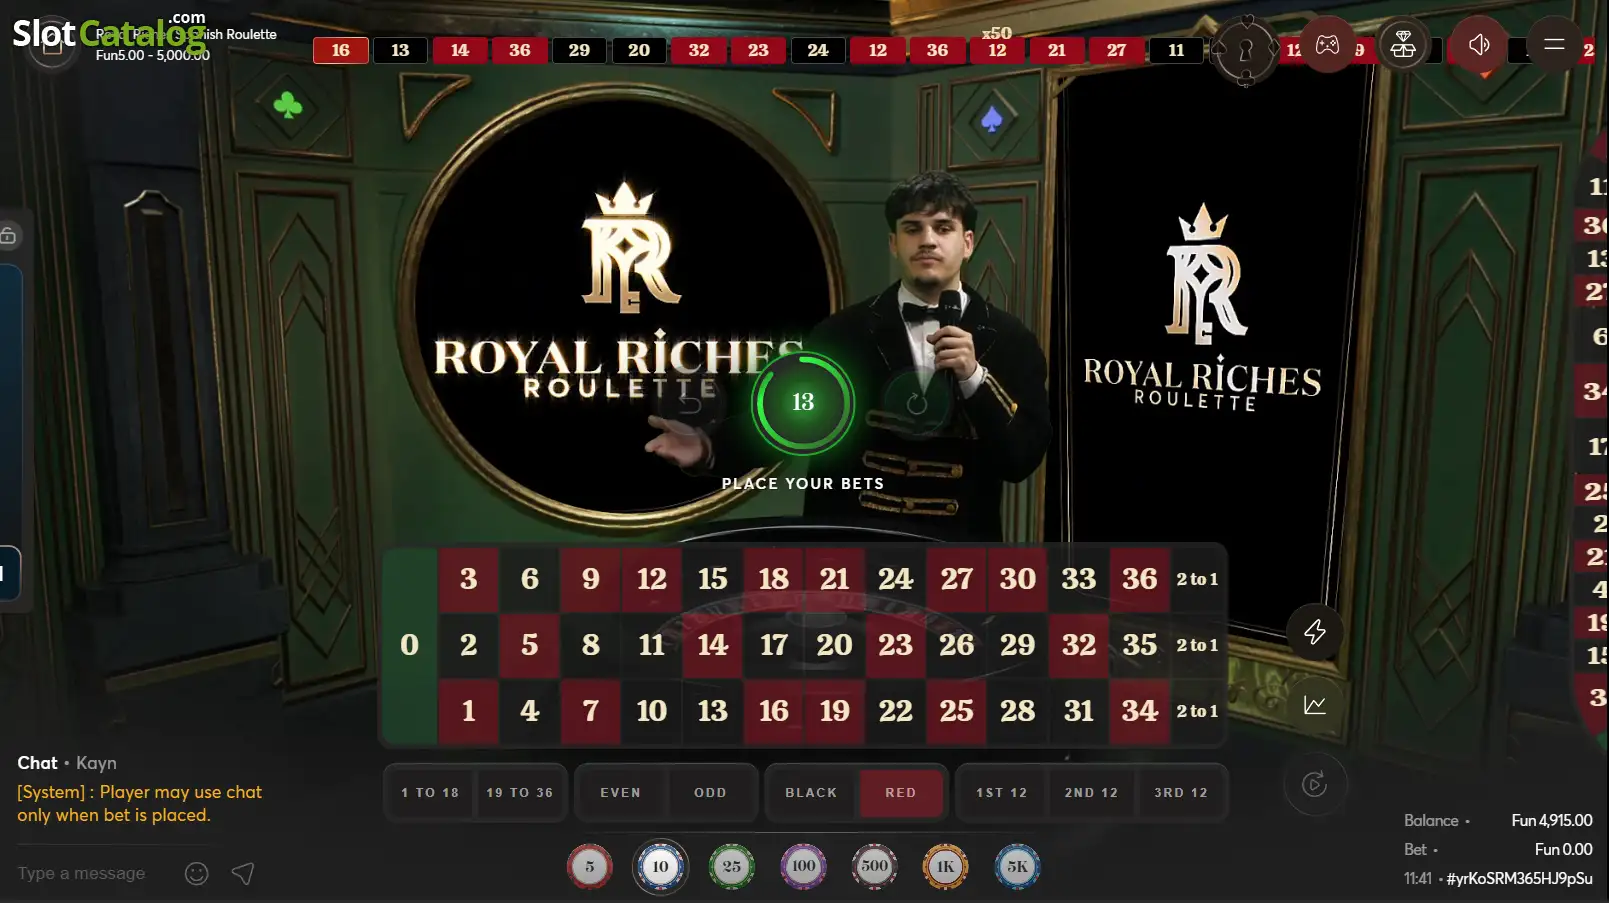Image resolution: width=1609 pixels, height=903 pixels.
Task: Select the 5K value chip
Action: (x=1017, y=867)
